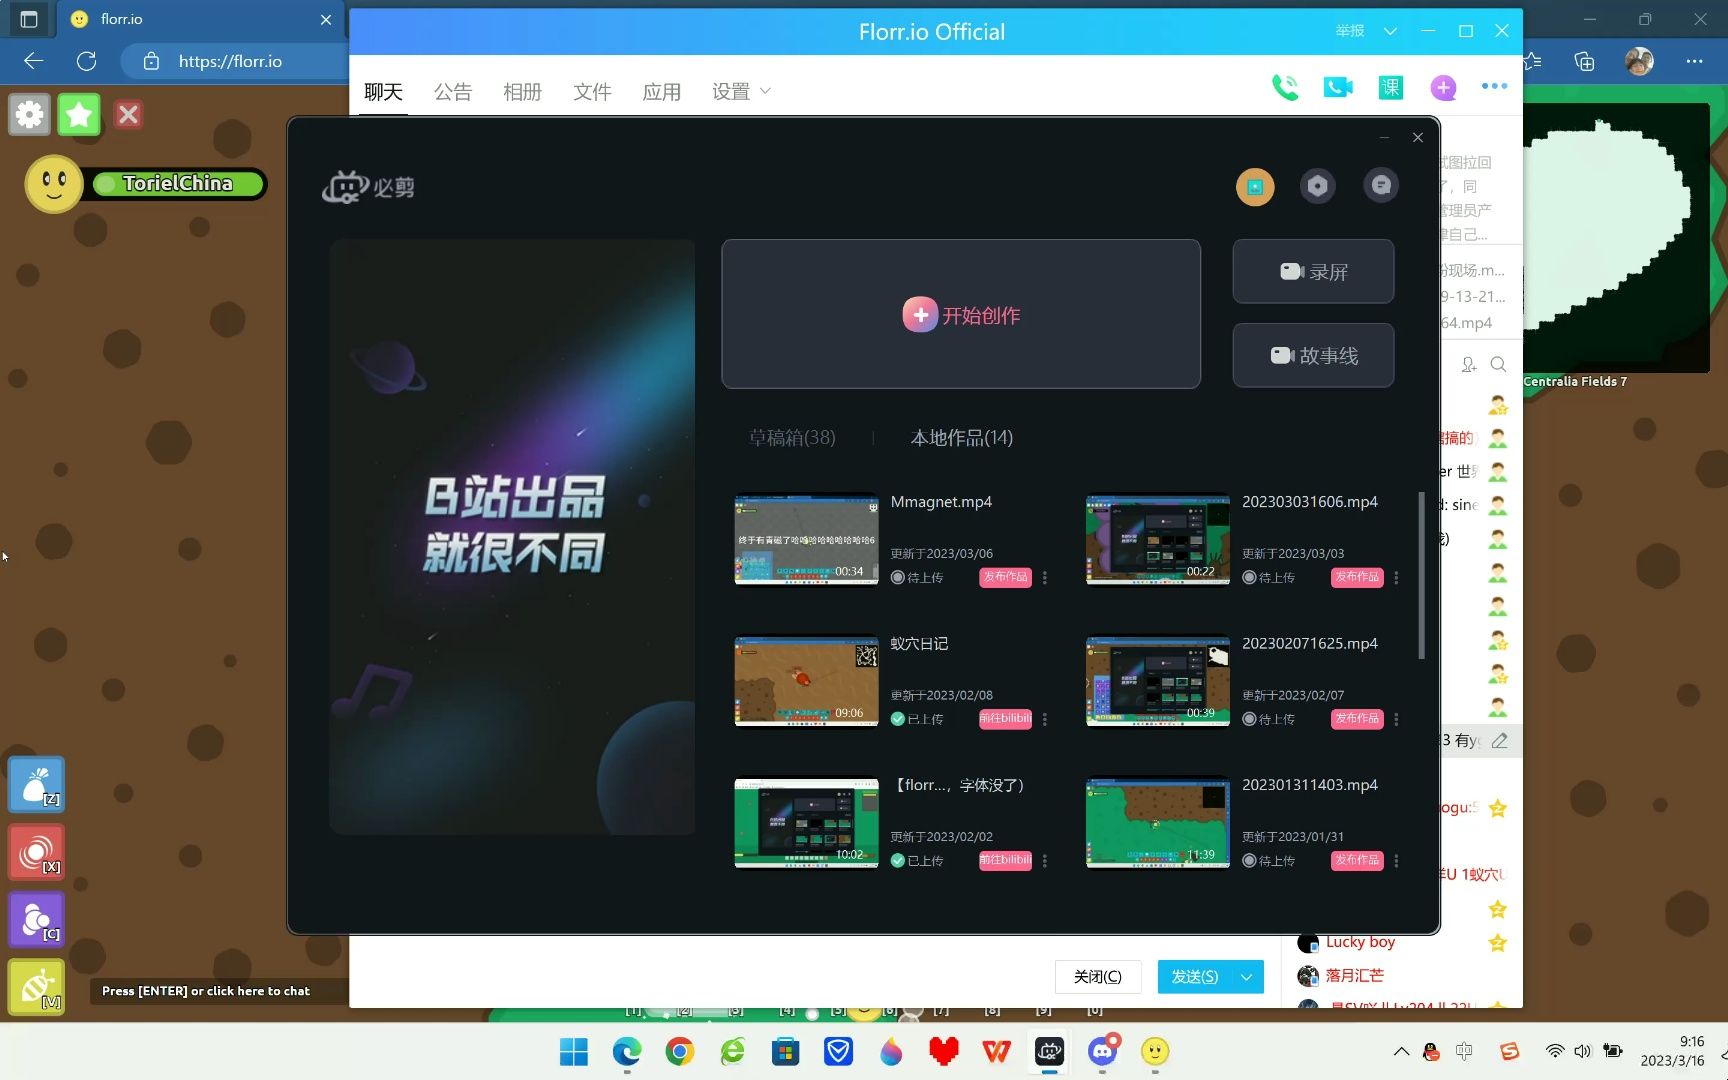This screenshot has width=1728, height=1080.
Task: Expand the send options arrow next to 发送
Action: click(1247, 977)
